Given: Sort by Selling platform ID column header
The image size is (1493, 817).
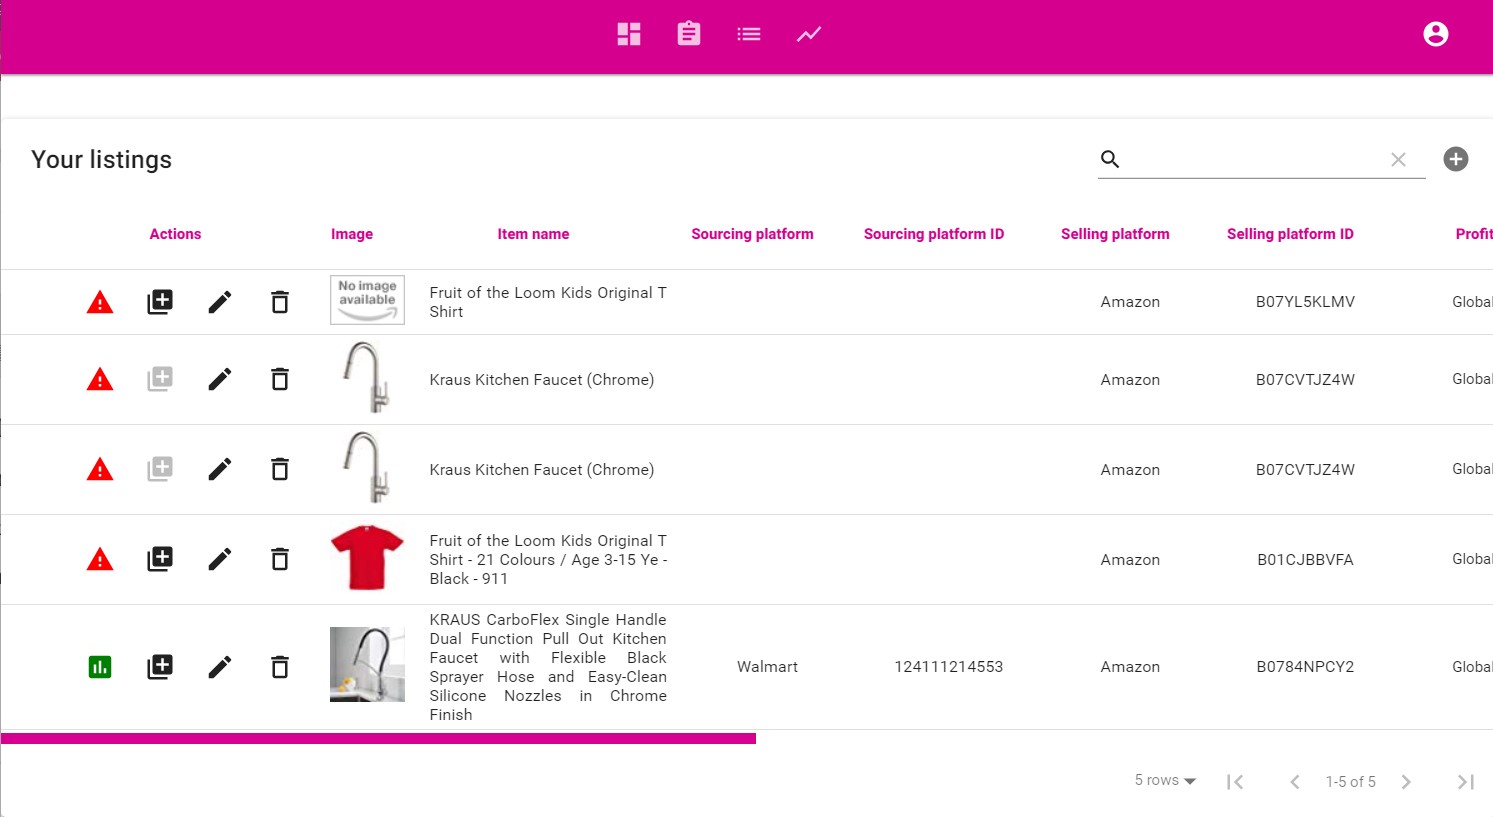Looking at the screenshot, I should click(x=1290, y=234).
